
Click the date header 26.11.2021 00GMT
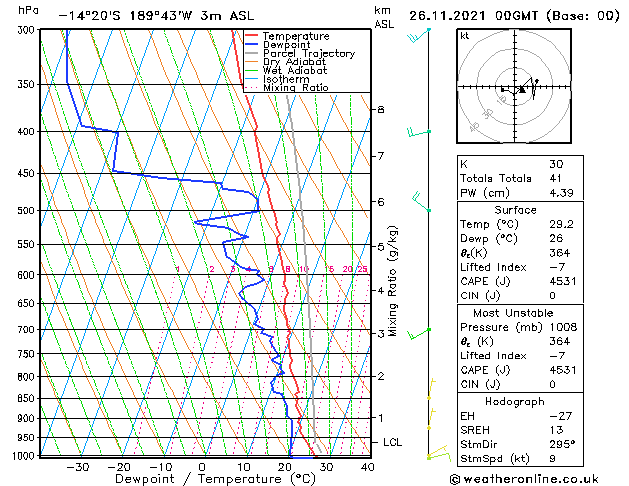[x=473, y=16]
